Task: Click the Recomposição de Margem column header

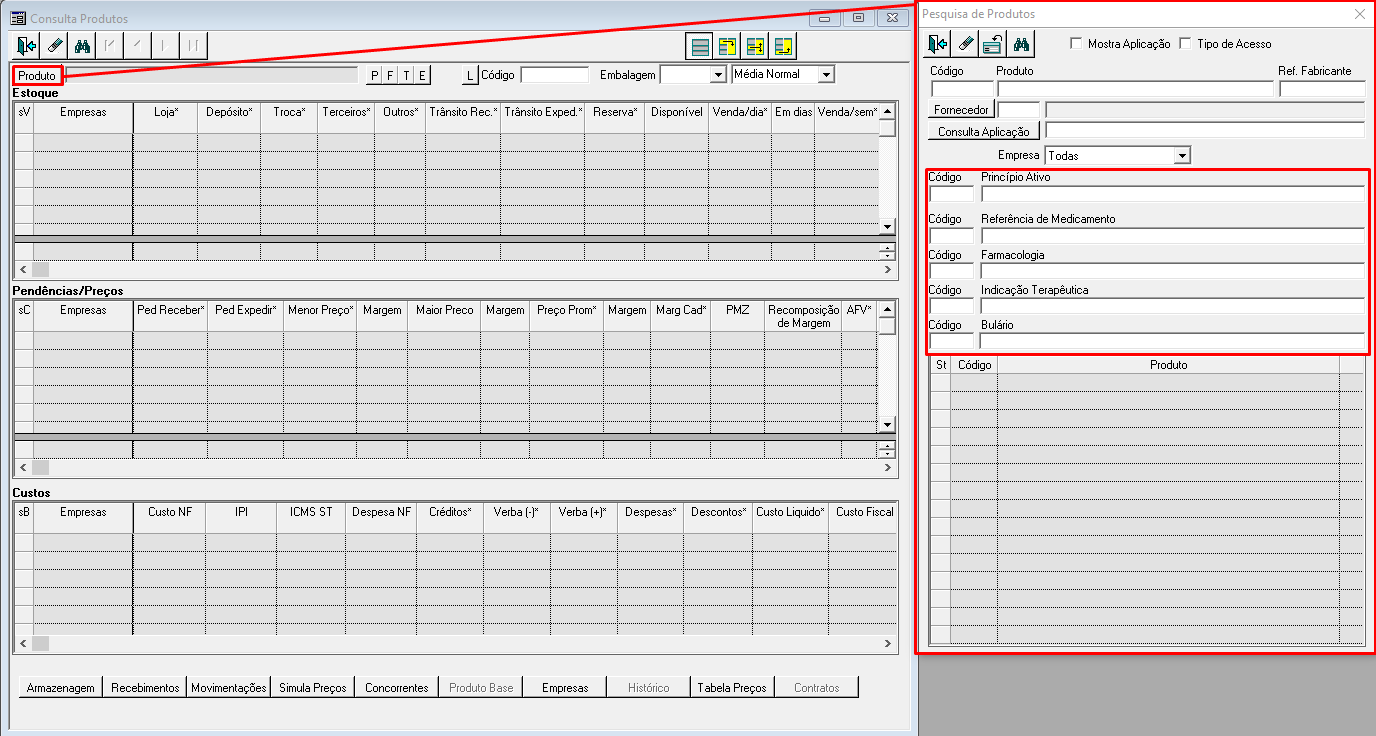Action: pyautogui.click(x=803, y=316)
